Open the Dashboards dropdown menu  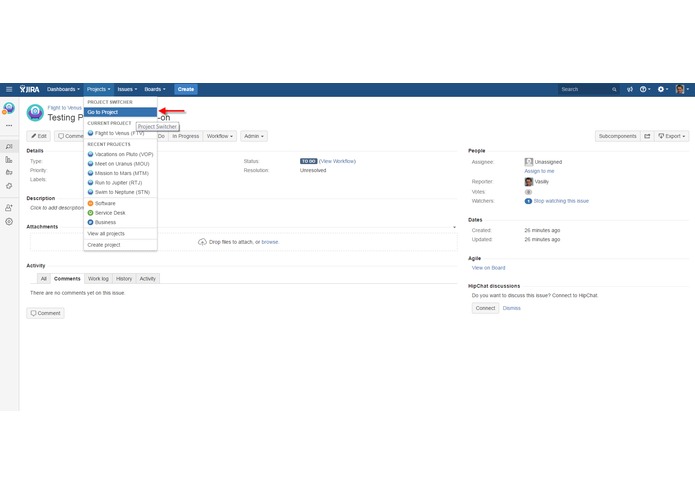pos(63,89)
